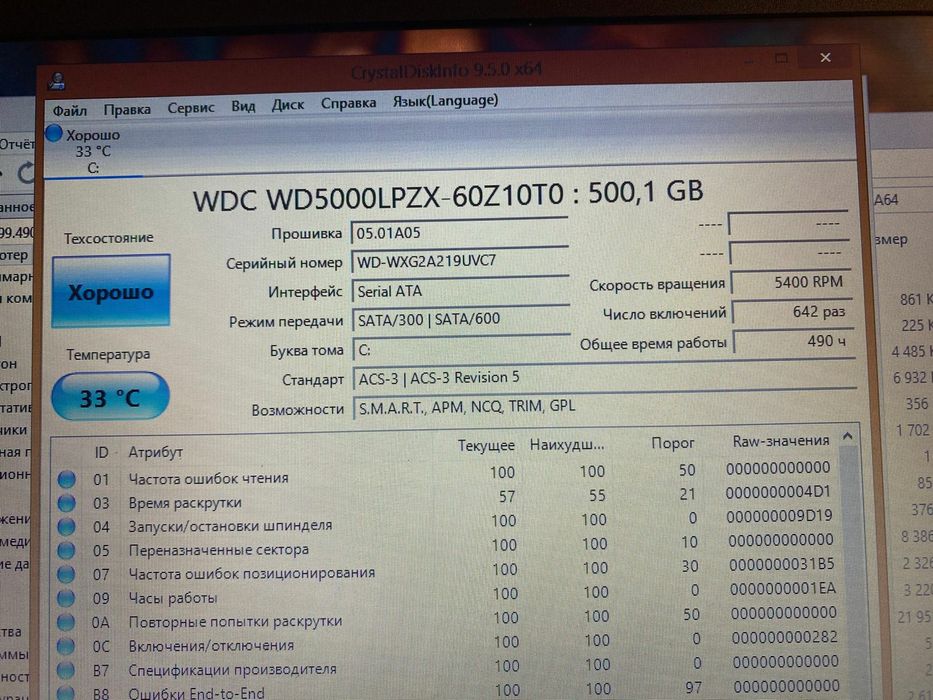Viewport: 933px width, 700px height.
Task: Click the blue Хорошо health status button
Action: click(111, 292)
